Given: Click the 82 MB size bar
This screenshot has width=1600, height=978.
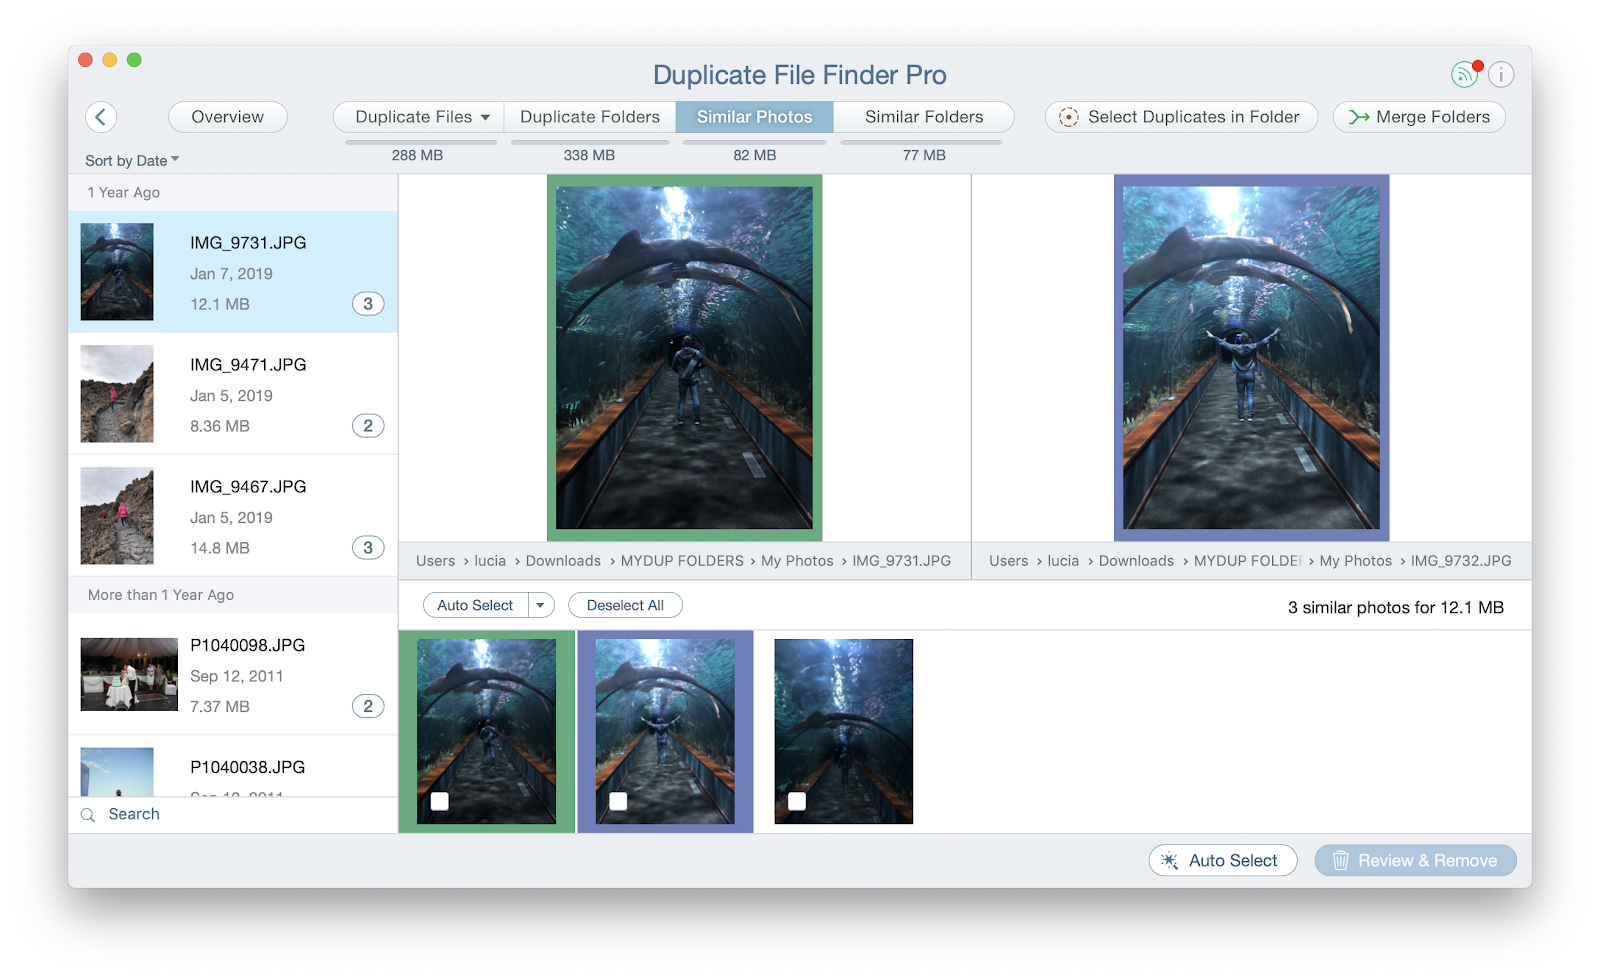Looking at the screenshot, I should click(x=755, y=143).
